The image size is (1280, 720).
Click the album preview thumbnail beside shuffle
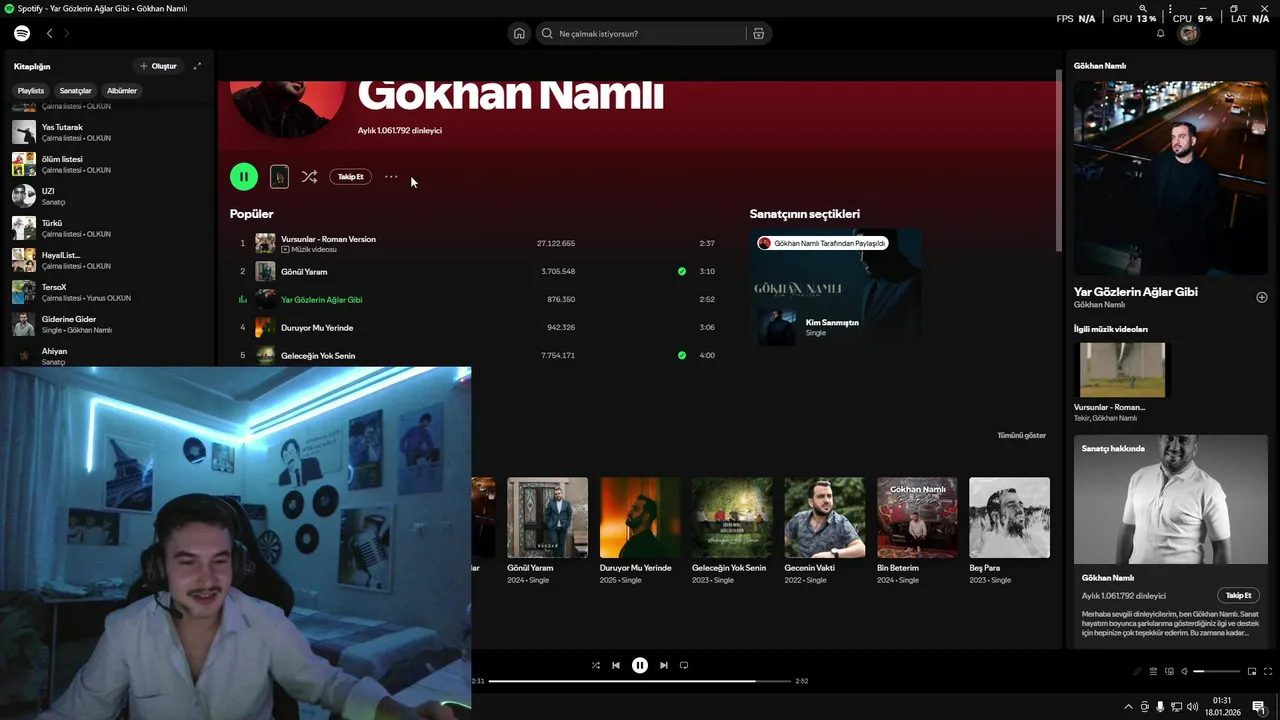(279, 176)
